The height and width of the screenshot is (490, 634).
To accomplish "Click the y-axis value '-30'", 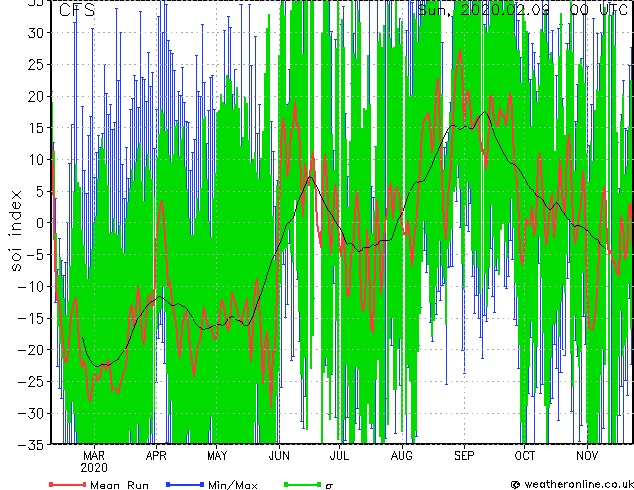I will coord(32,413).
